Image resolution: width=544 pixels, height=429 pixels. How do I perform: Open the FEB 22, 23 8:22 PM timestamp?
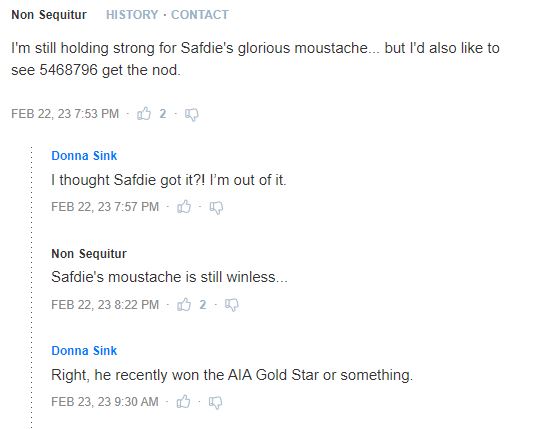[105, 304]
